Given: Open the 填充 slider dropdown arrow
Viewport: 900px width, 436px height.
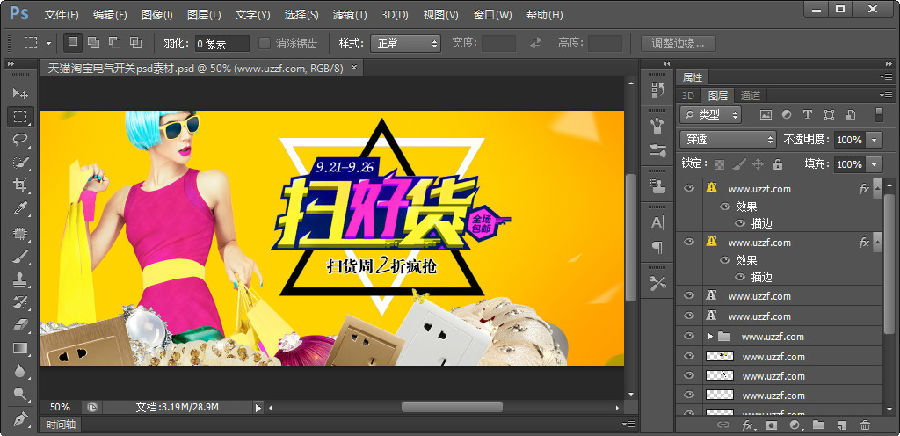Looking at the screenshot, I should [874, 165].
